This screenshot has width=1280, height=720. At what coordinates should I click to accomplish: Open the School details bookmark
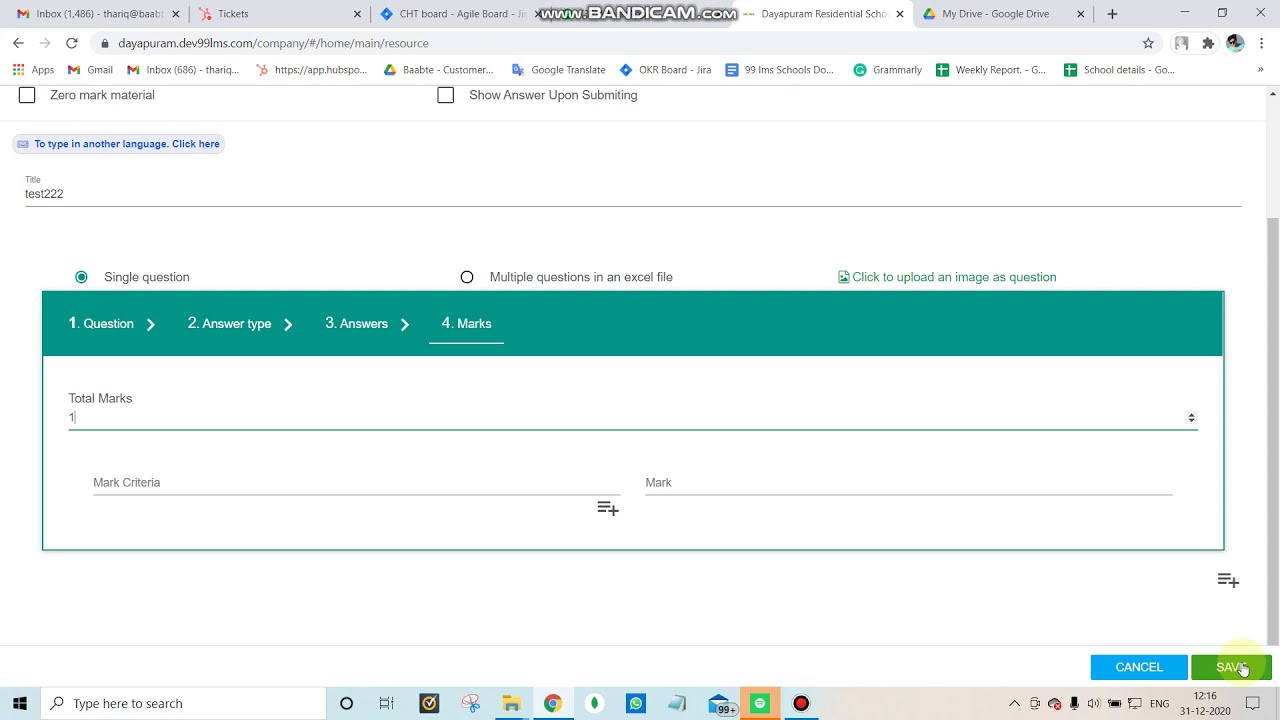pos(1119,70)
